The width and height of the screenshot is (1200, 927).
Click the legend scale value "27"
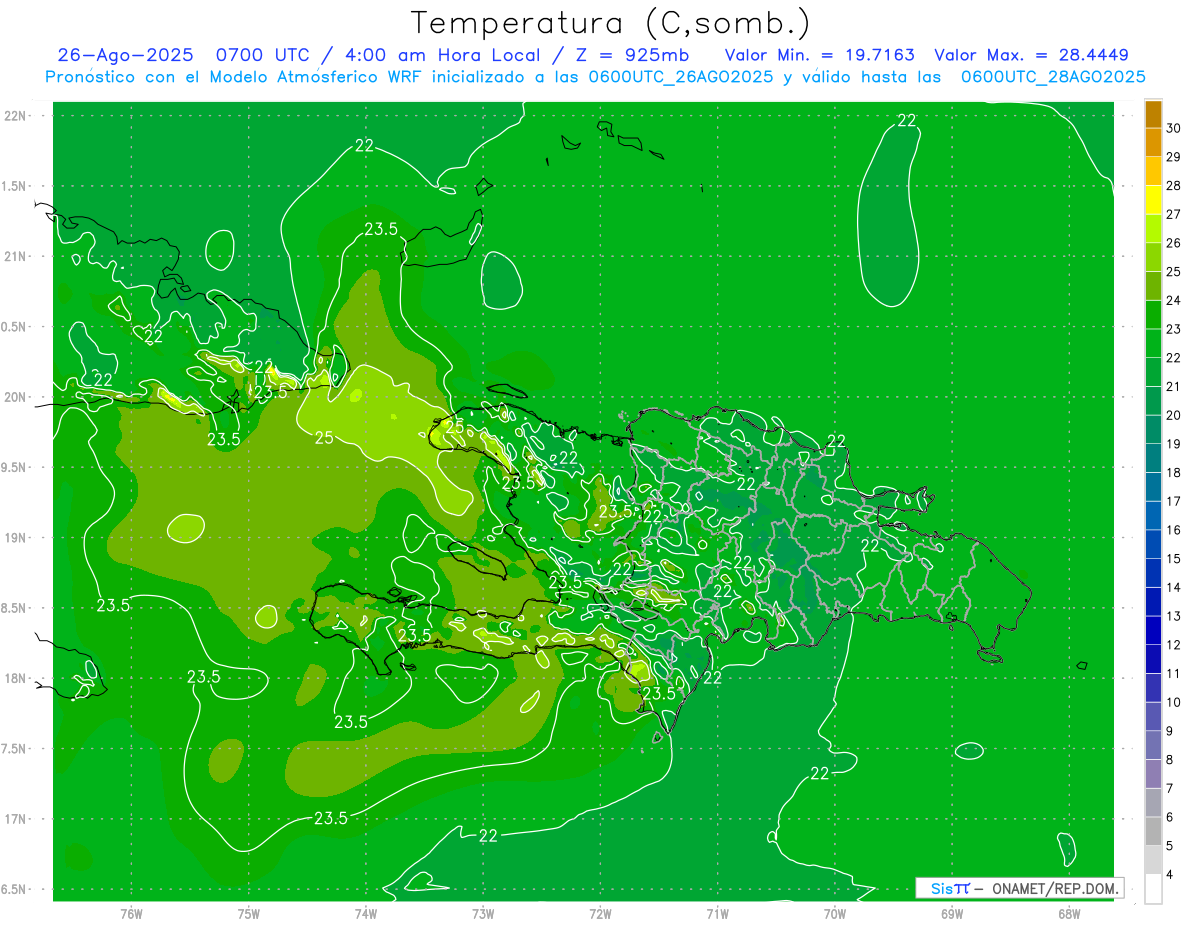1173,214
